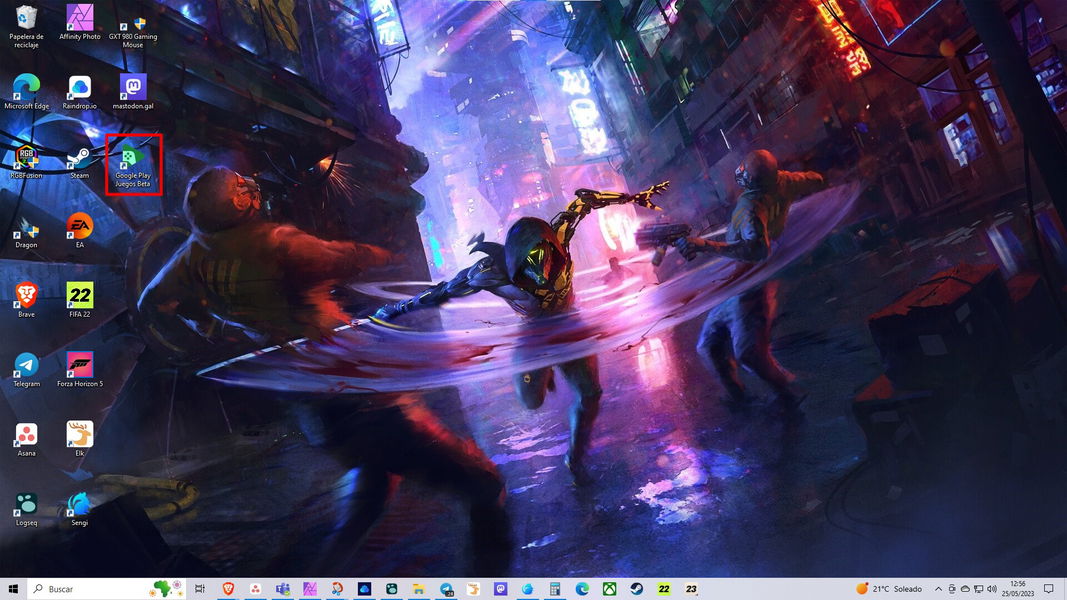Launch Mastodon from the taskbar
Image resolution: width=1067 pixels, height=600 pixels.
pos(500,589)
